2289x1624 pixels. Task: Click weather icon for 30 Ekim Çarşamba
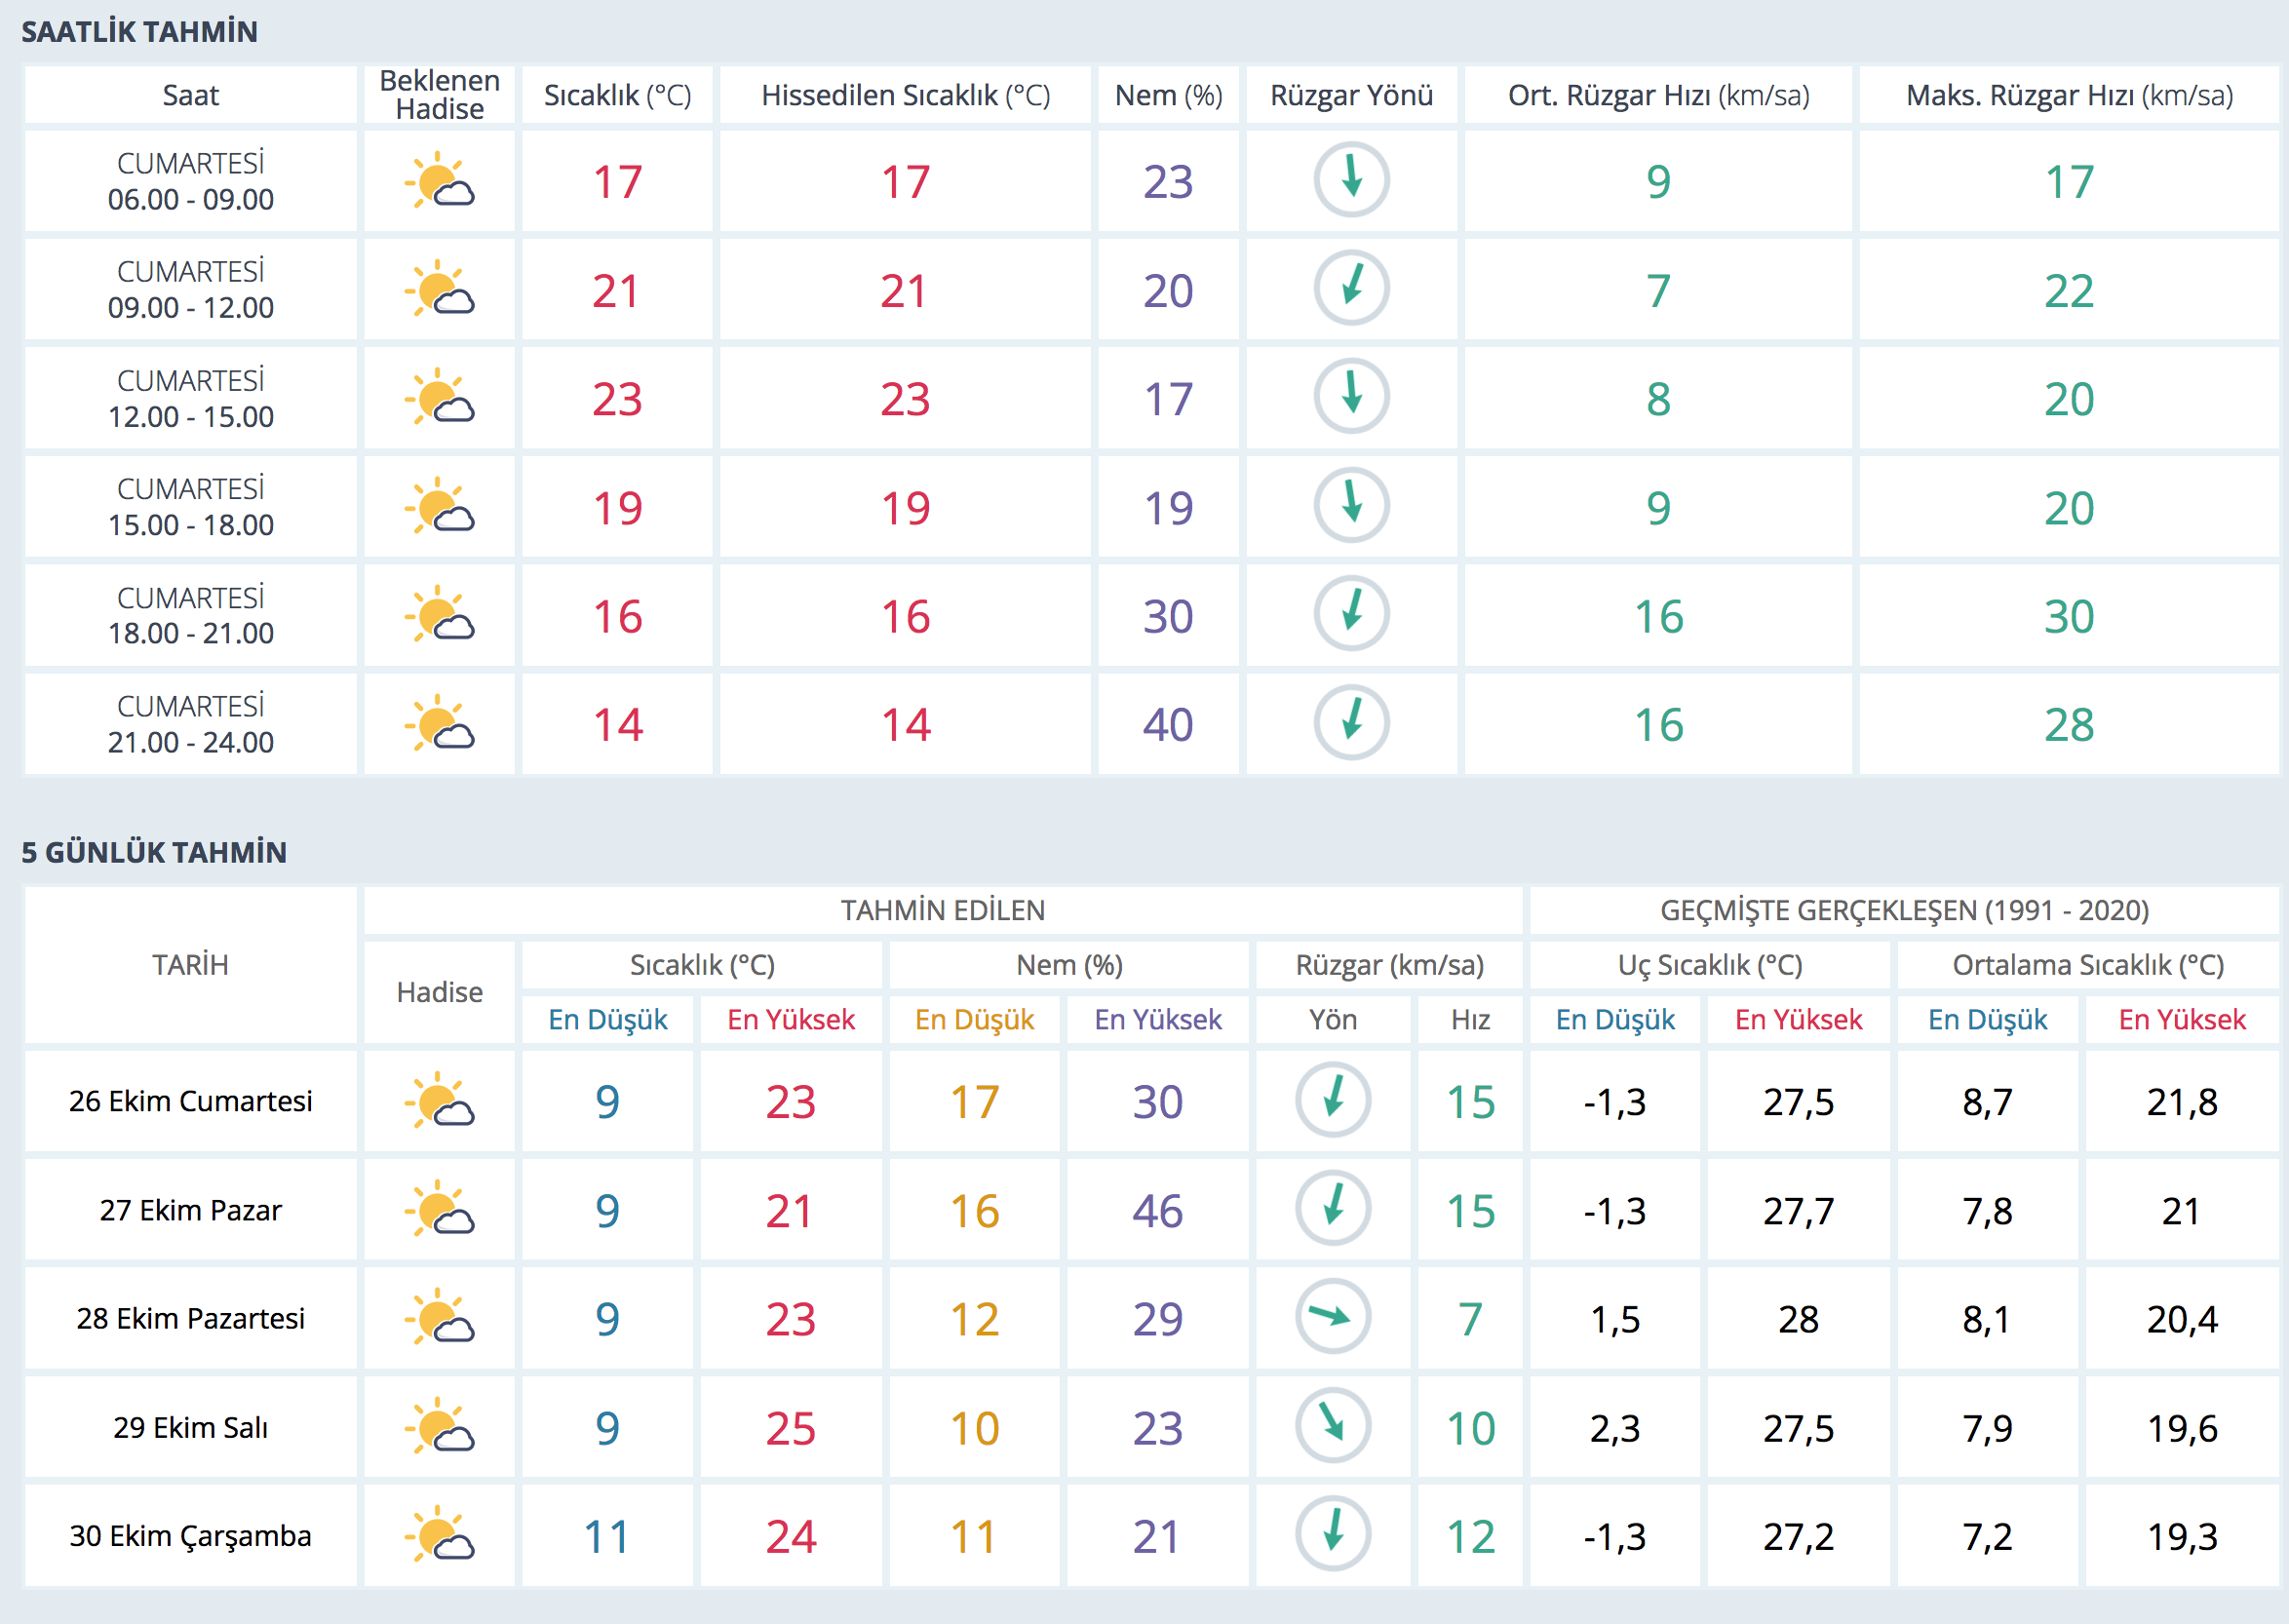coord(439,1534)
